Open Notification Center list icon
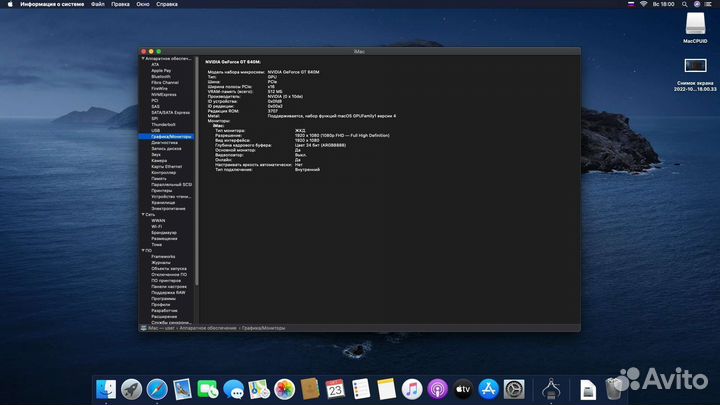720x405 pixels. [x=708, y=4]
